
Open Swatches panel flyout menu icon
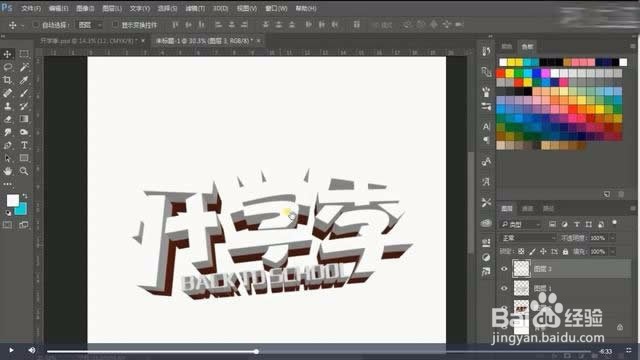point(633,46)
